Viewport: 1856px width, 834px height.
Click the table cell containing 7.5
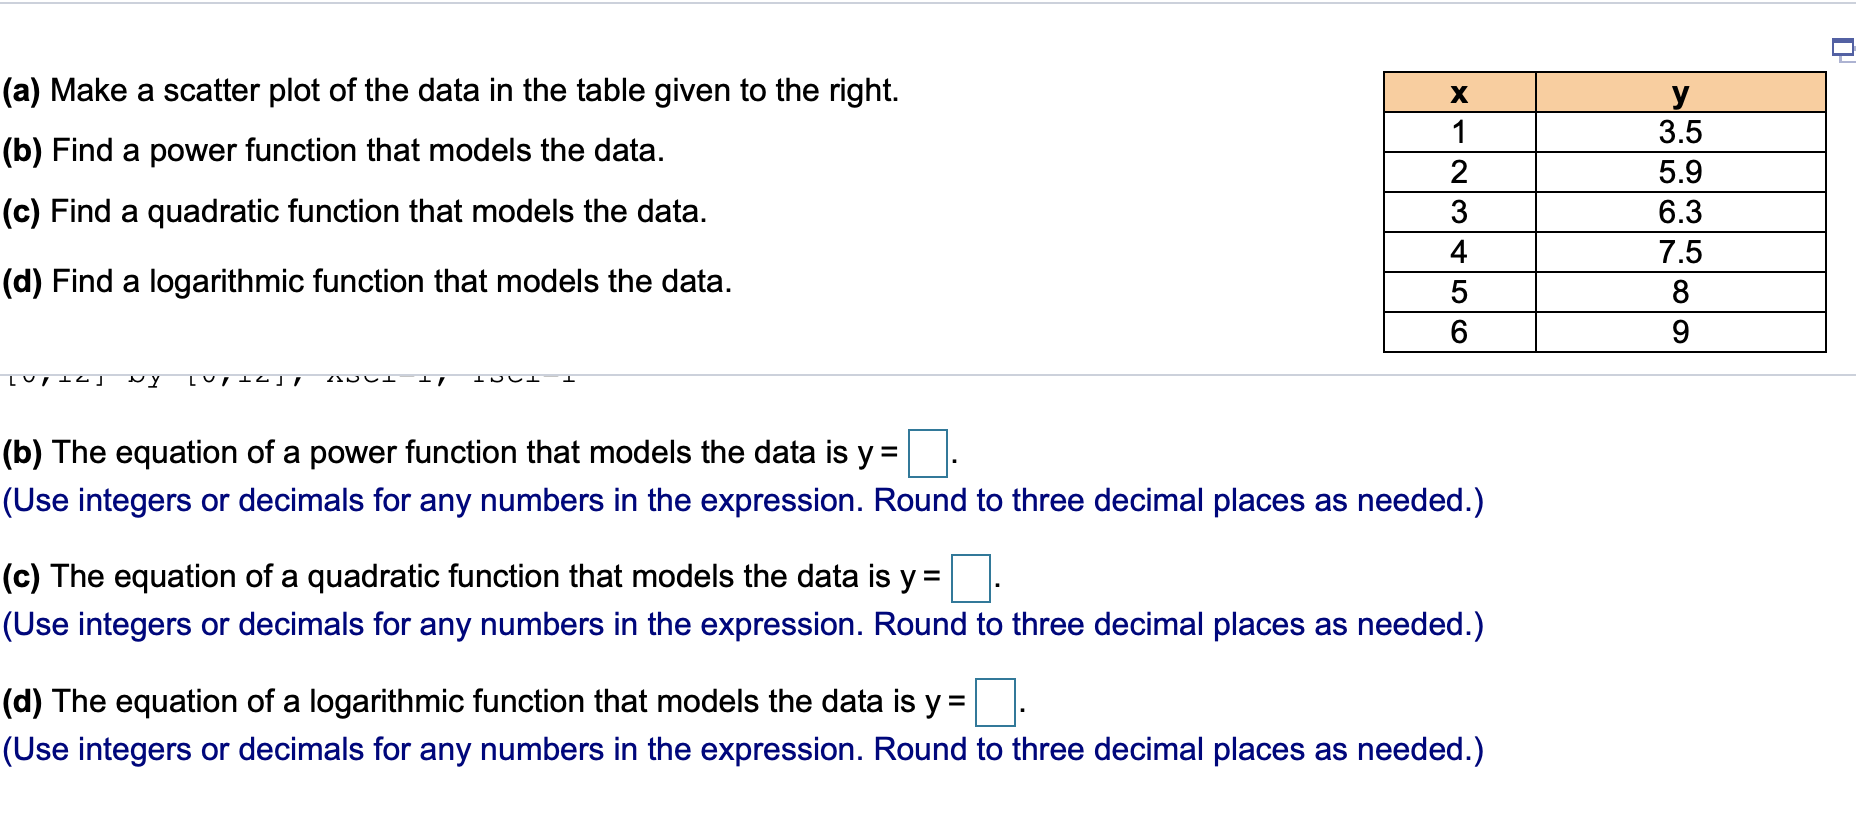point(1681,251)
